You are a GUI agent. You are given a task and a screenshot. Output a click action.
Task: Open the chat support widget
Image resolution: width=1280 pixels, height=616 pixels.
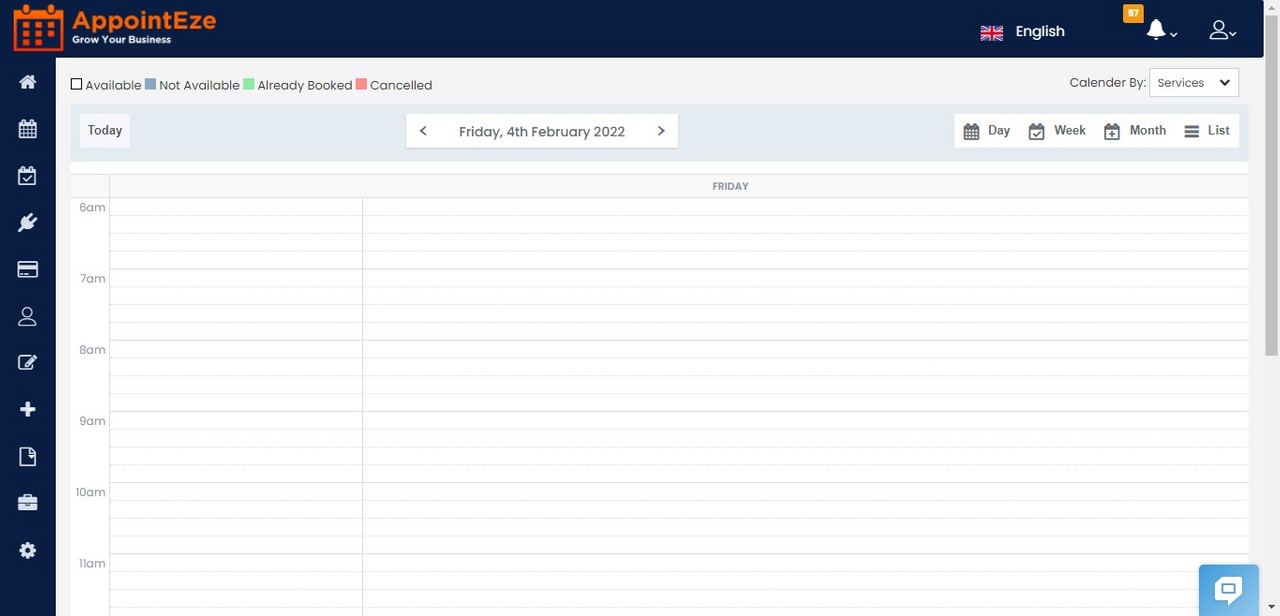pos(1229,590)
